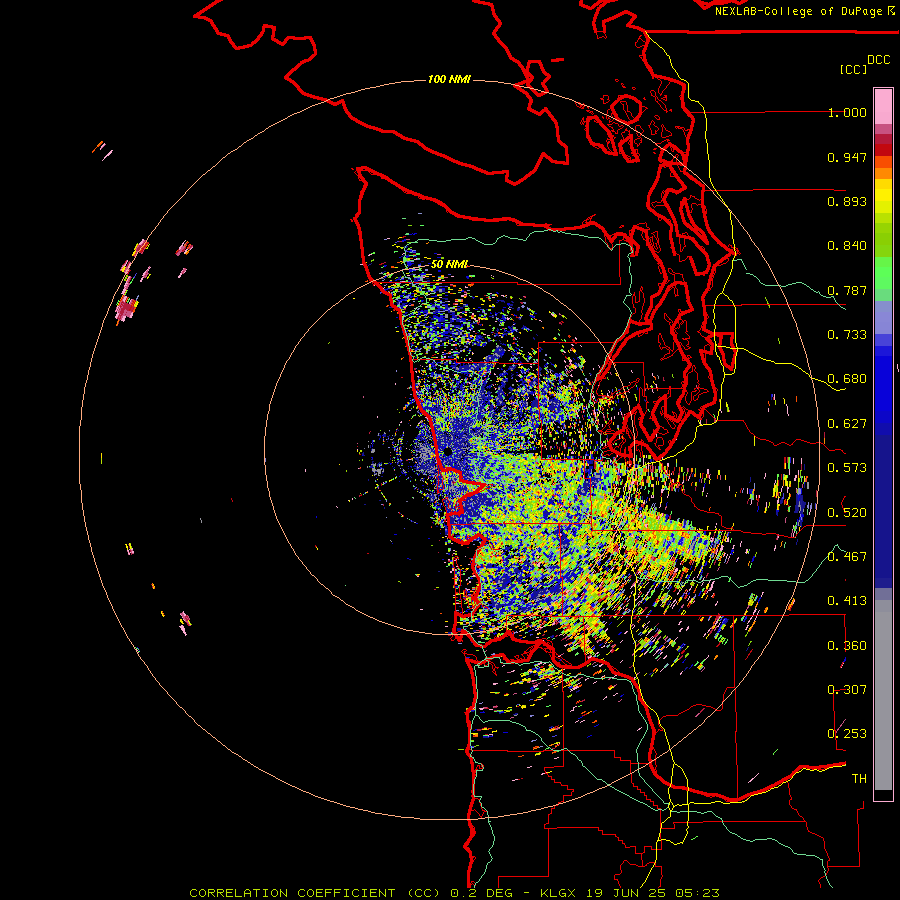Select the dark navy color bar segment
900x900 pixels.
coord(883,506)
